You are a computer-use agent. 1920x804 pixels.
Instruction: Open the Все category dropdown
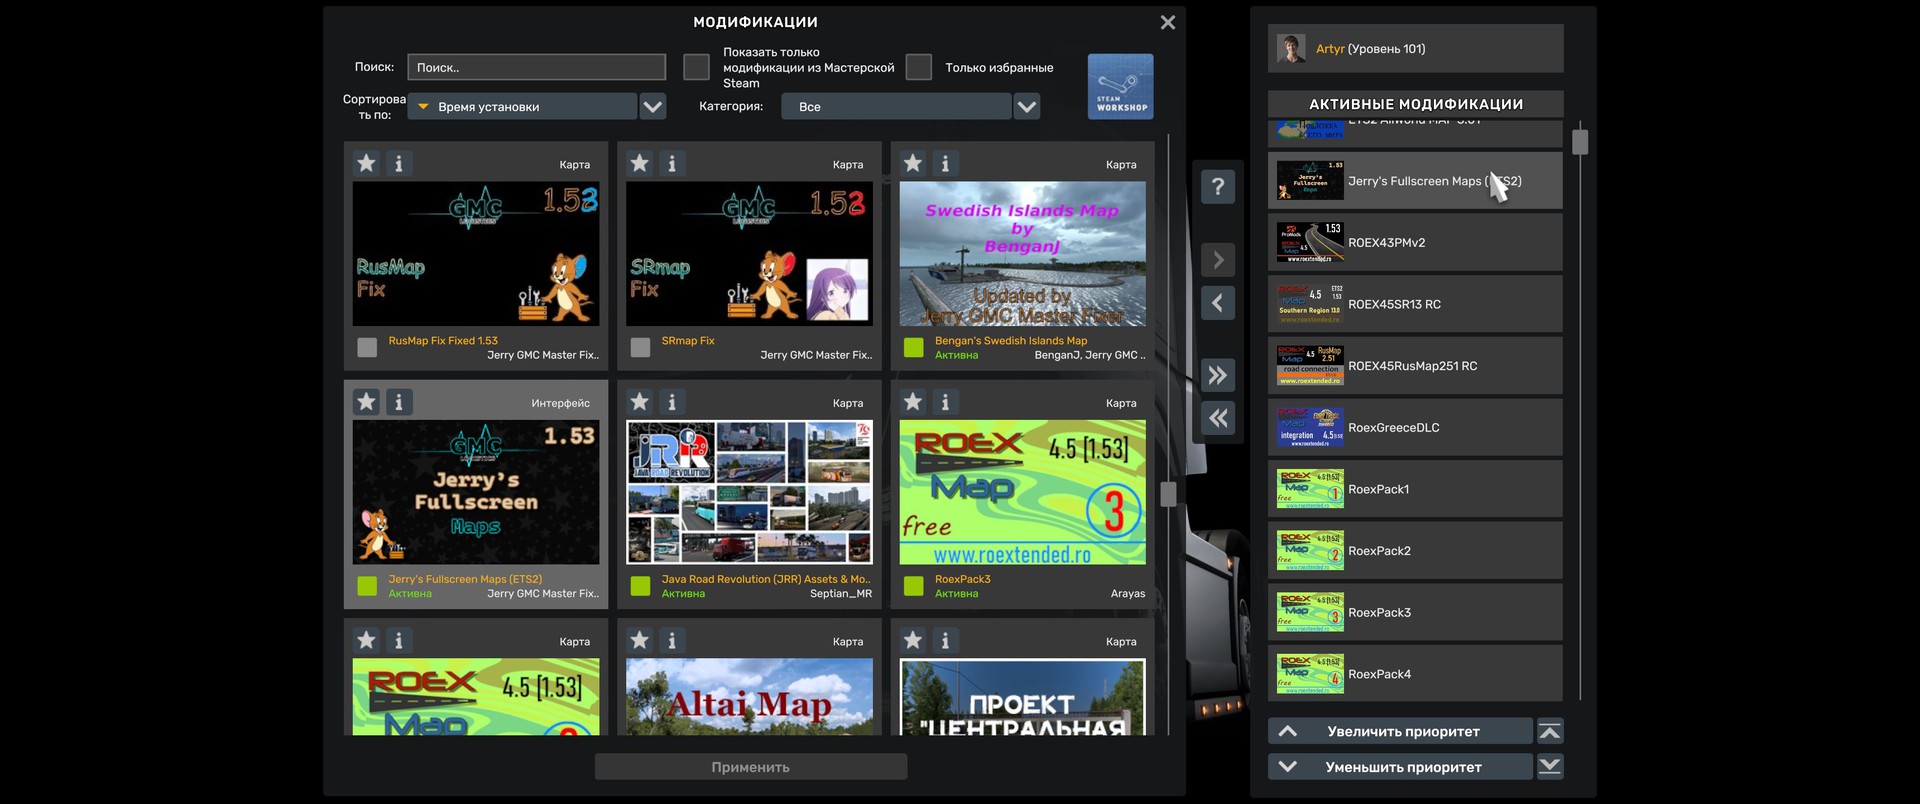pyautogui.click(x=897, y=106)
